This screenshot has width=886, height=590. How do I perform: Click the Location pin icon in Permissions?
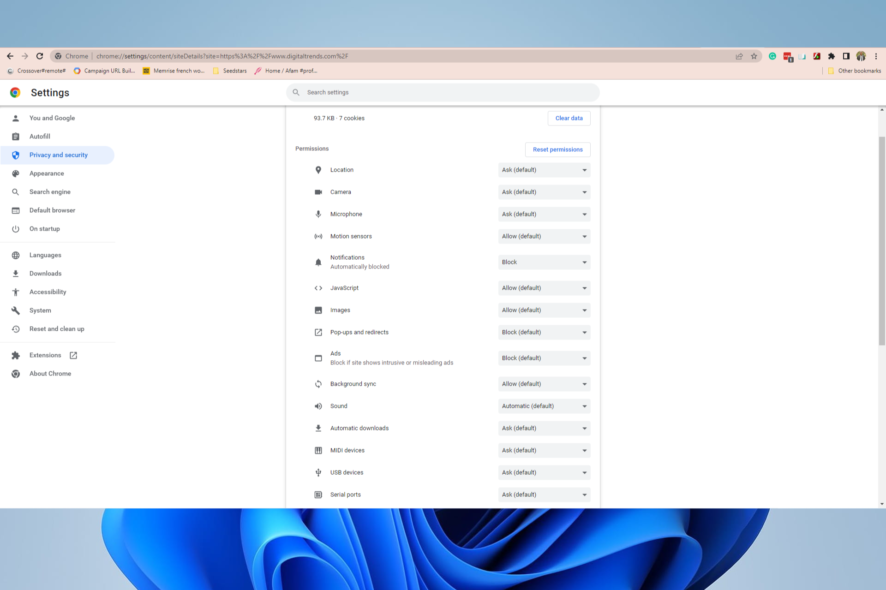316,170
